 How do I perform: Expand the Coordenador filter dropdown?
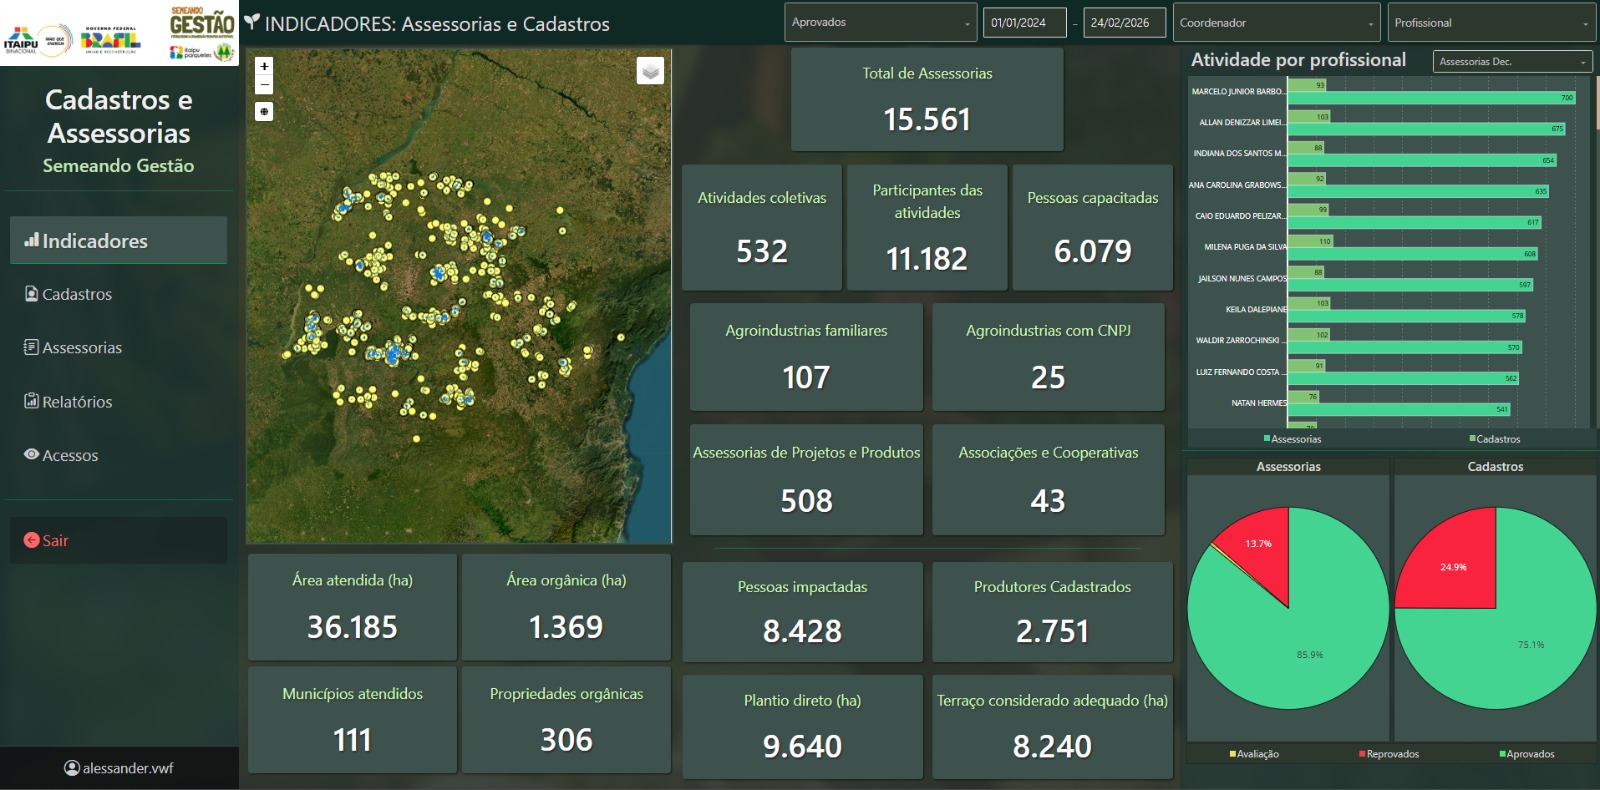tap(1275, 23)
